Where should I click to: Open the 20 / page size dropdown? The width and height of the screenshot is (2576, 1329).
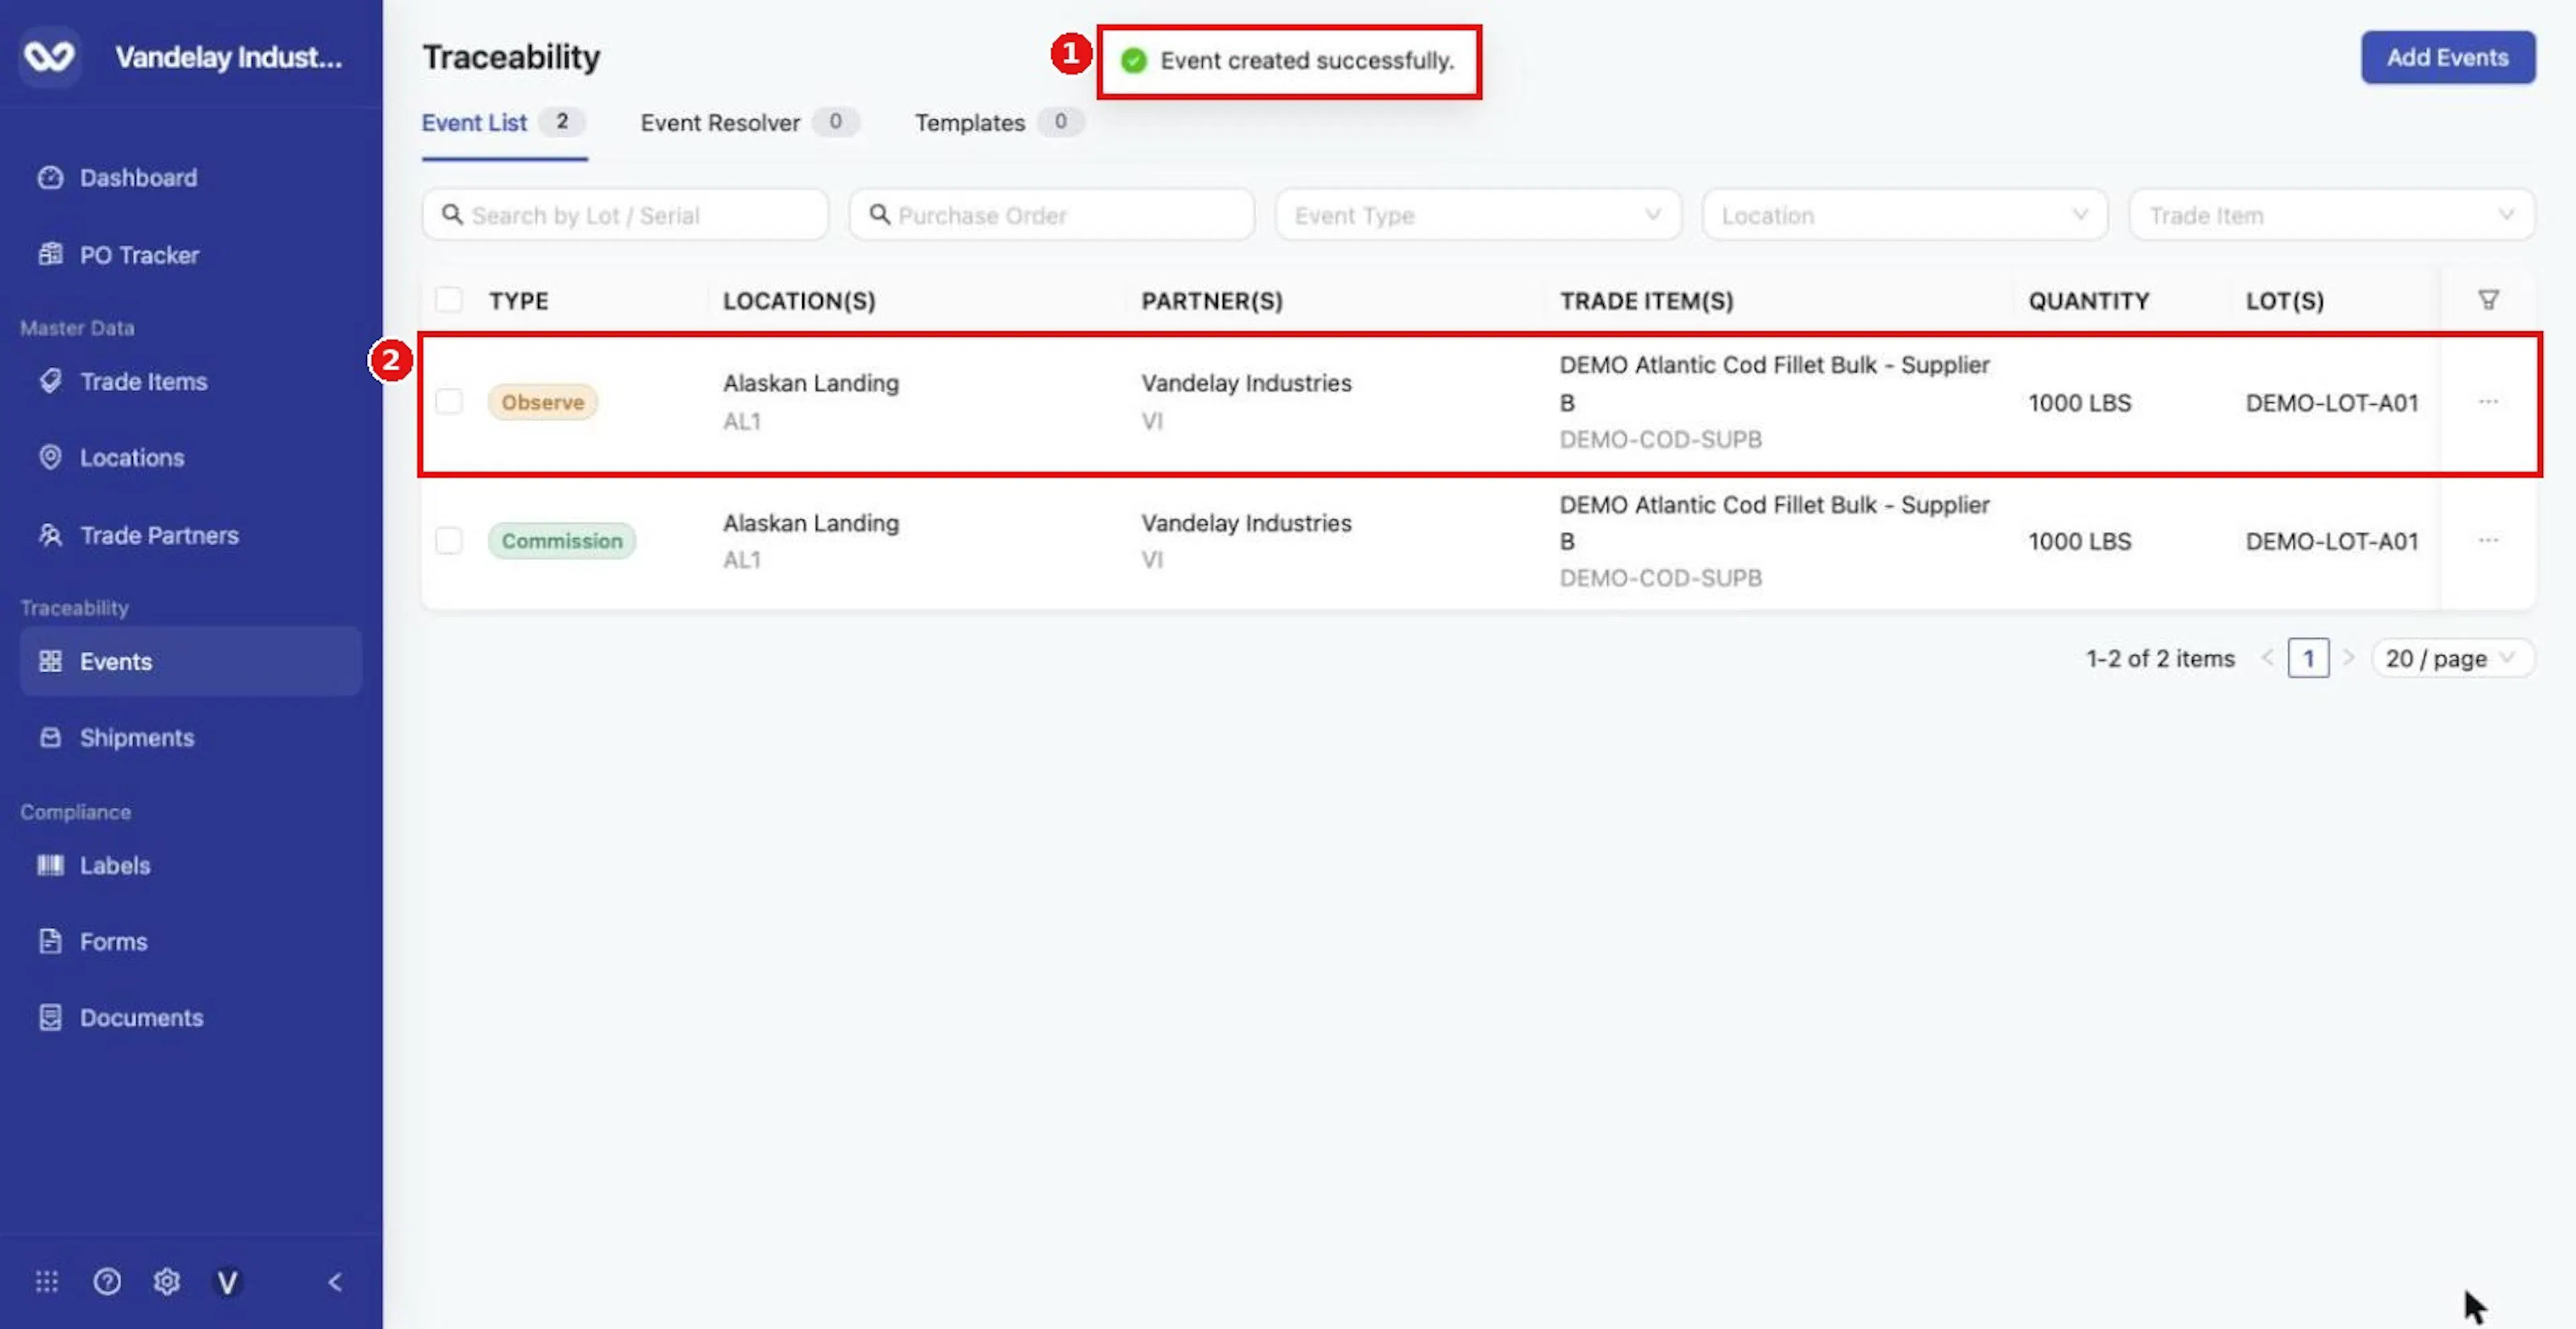tap(2452, 658)
